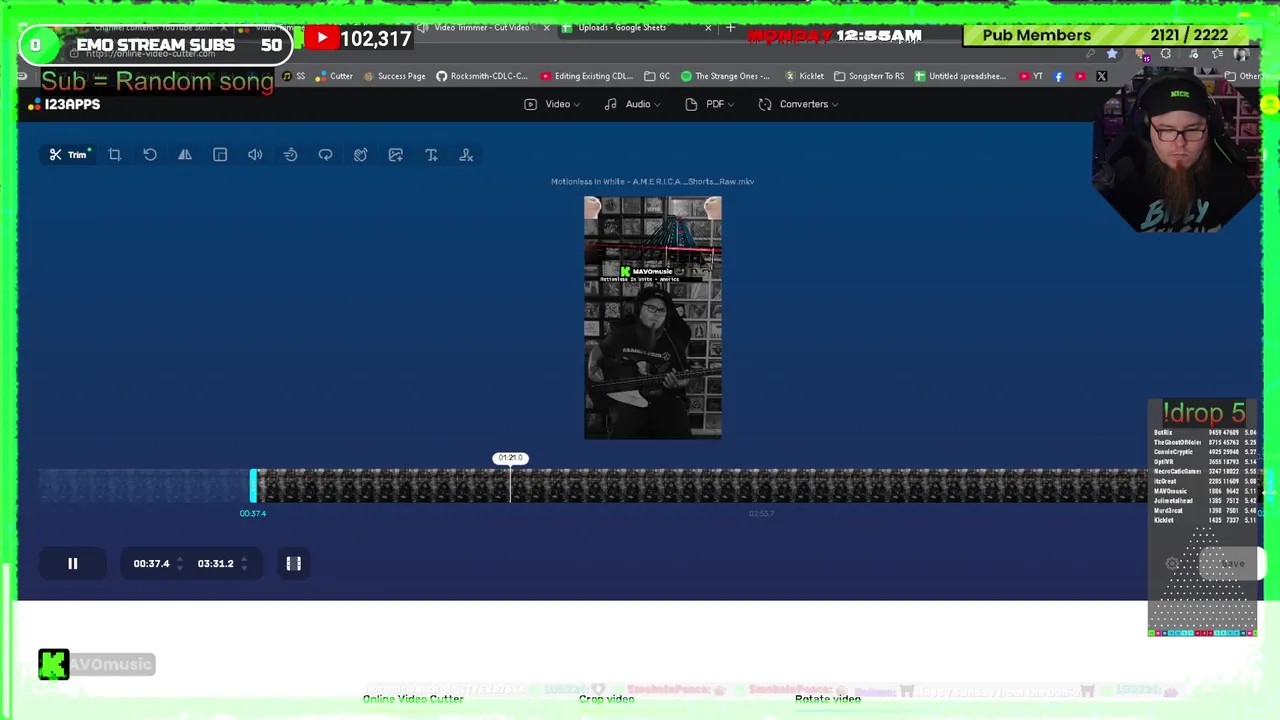
Task: Expand the Audio menu dropdown
Action: coord(632,104)
